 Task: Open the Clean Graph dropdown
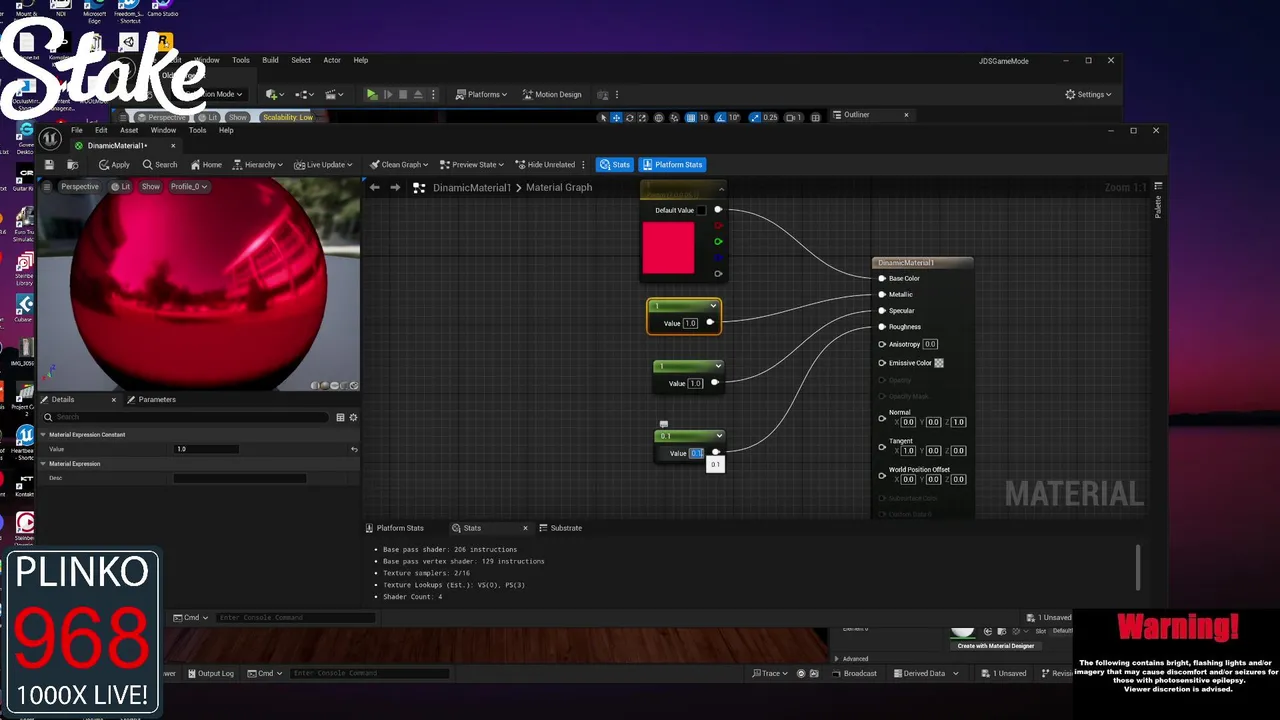(399, 164)
